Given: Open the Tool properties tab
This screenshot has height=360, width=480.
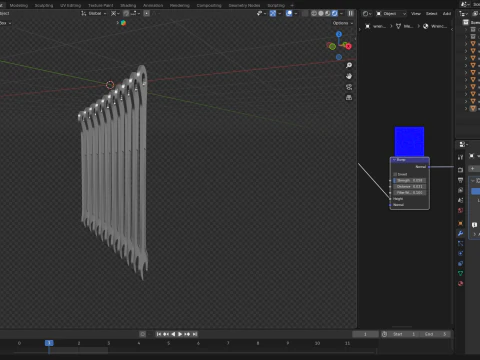Looking at the screenshot, I should click(460, 157).
